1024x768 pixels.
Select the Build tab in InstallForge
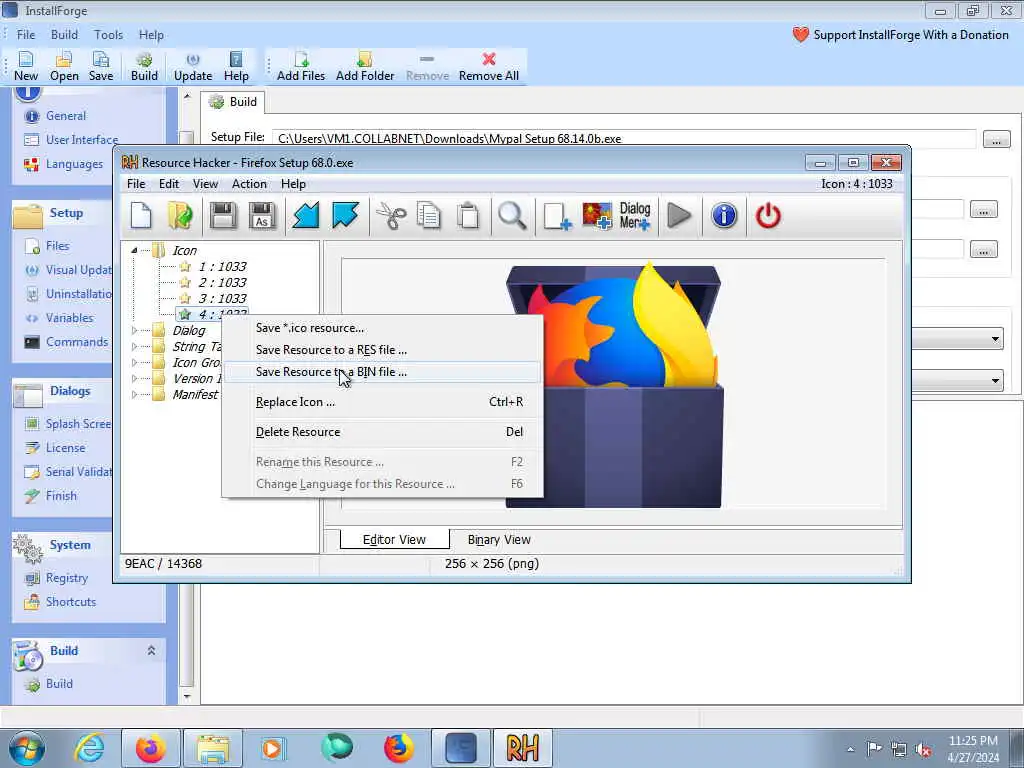click(233, 102)
